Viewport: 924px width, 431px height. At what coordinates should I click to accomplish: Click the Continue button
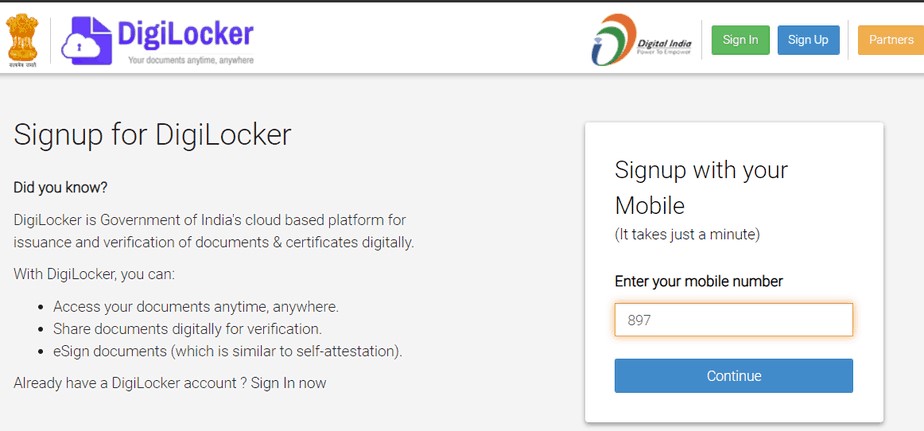(733, 376)
